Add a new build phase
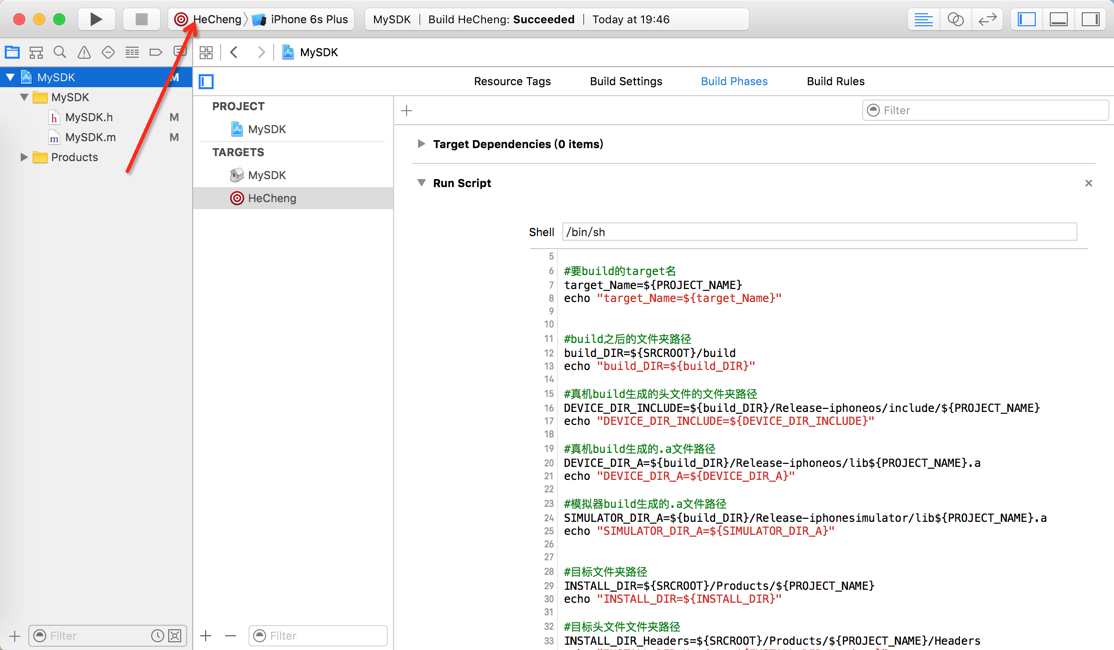The width and height of the screenshot is (1114, 650). pos(406,110)
